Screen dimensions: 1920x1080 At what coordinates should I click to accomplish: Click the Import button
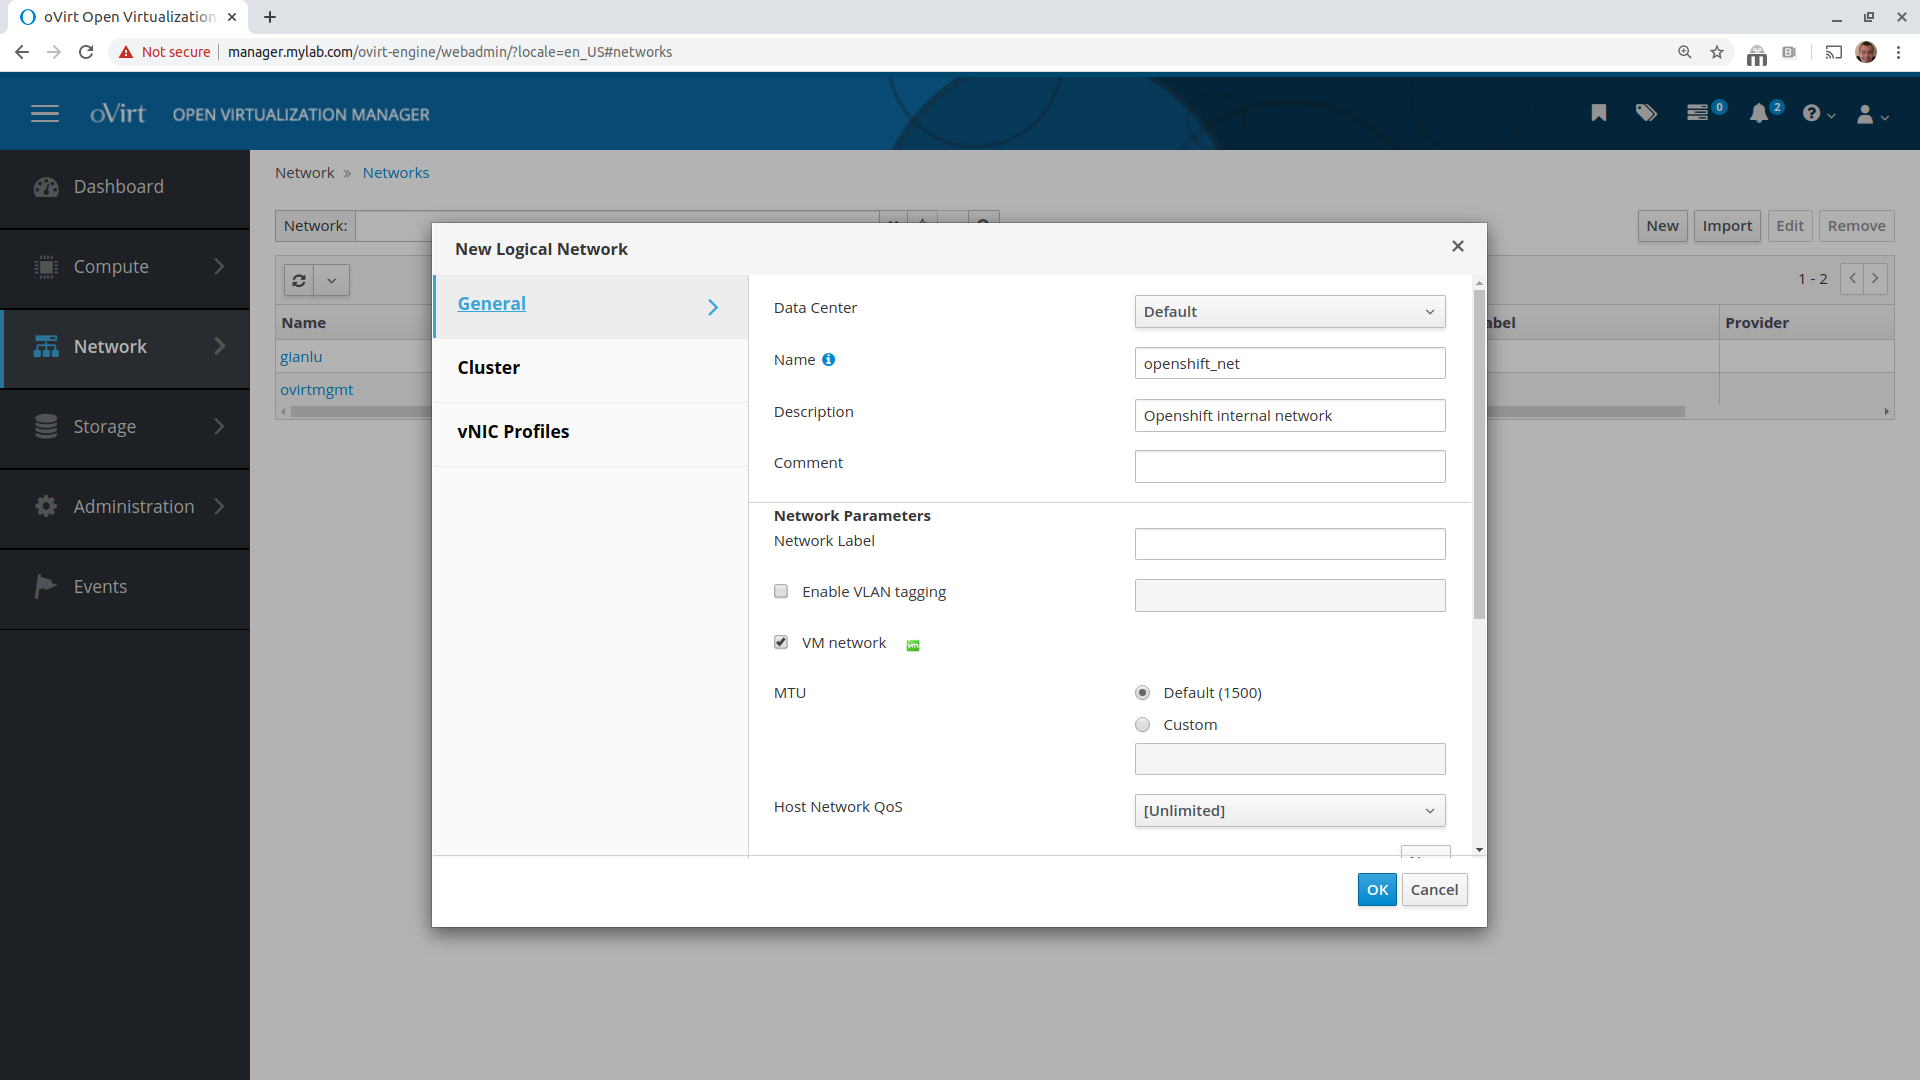[x=1727, y=226]
